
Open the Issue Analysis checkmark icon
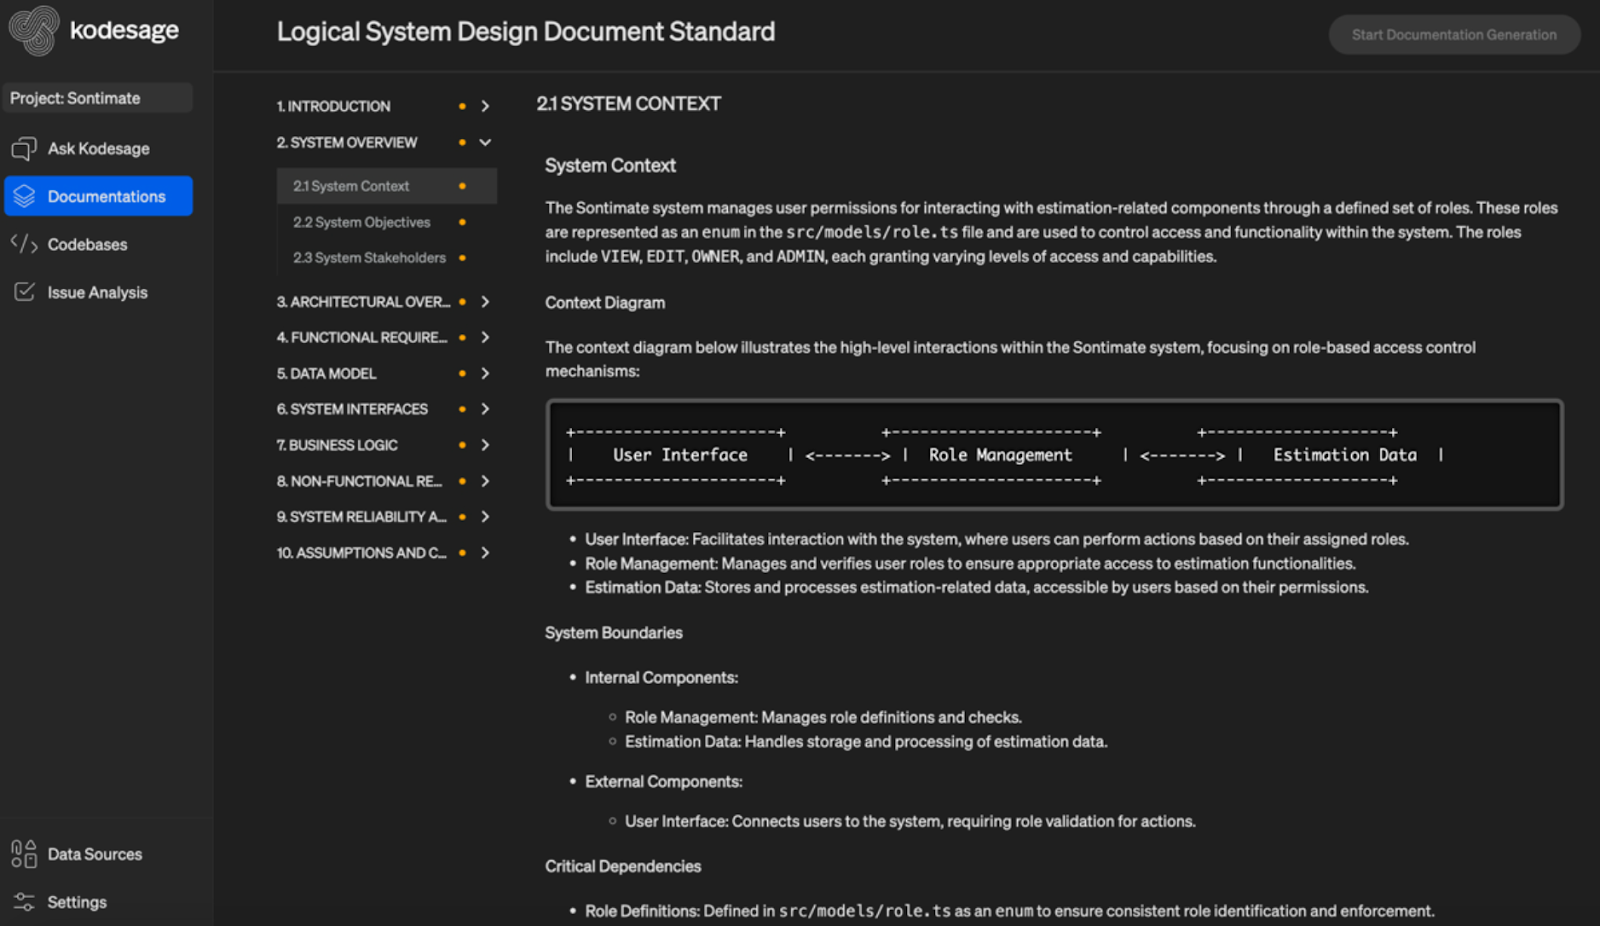point(24,292)
